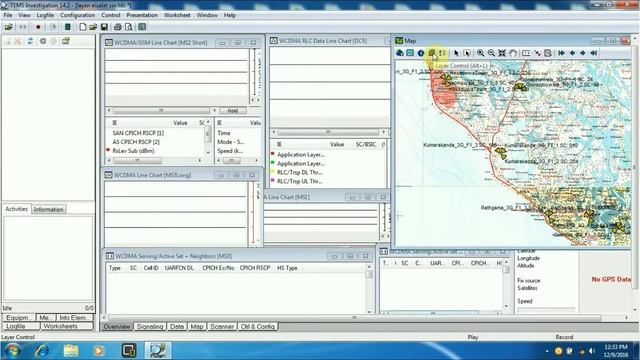Save workspace with the floppy disk icon
Image resolution: width=640 pixels, height=360 pixels.
coord(104,27)
